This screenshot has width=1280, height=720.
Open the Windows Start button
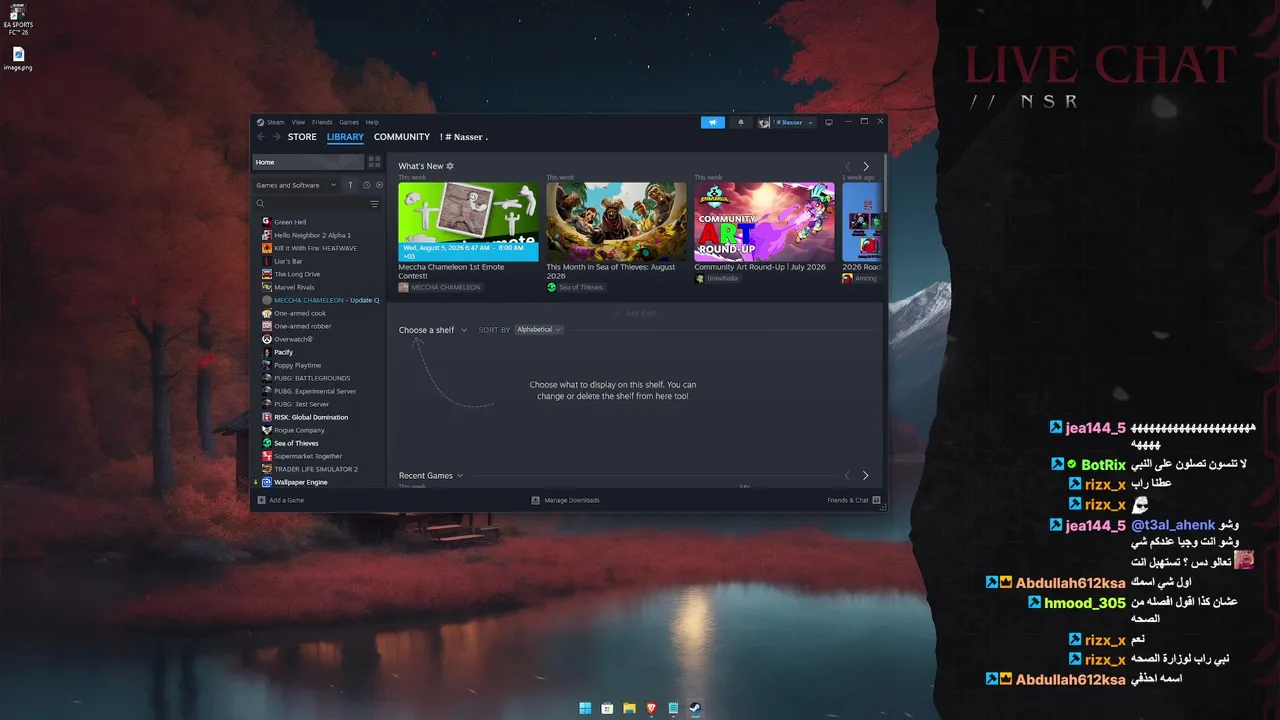point(585,708)
